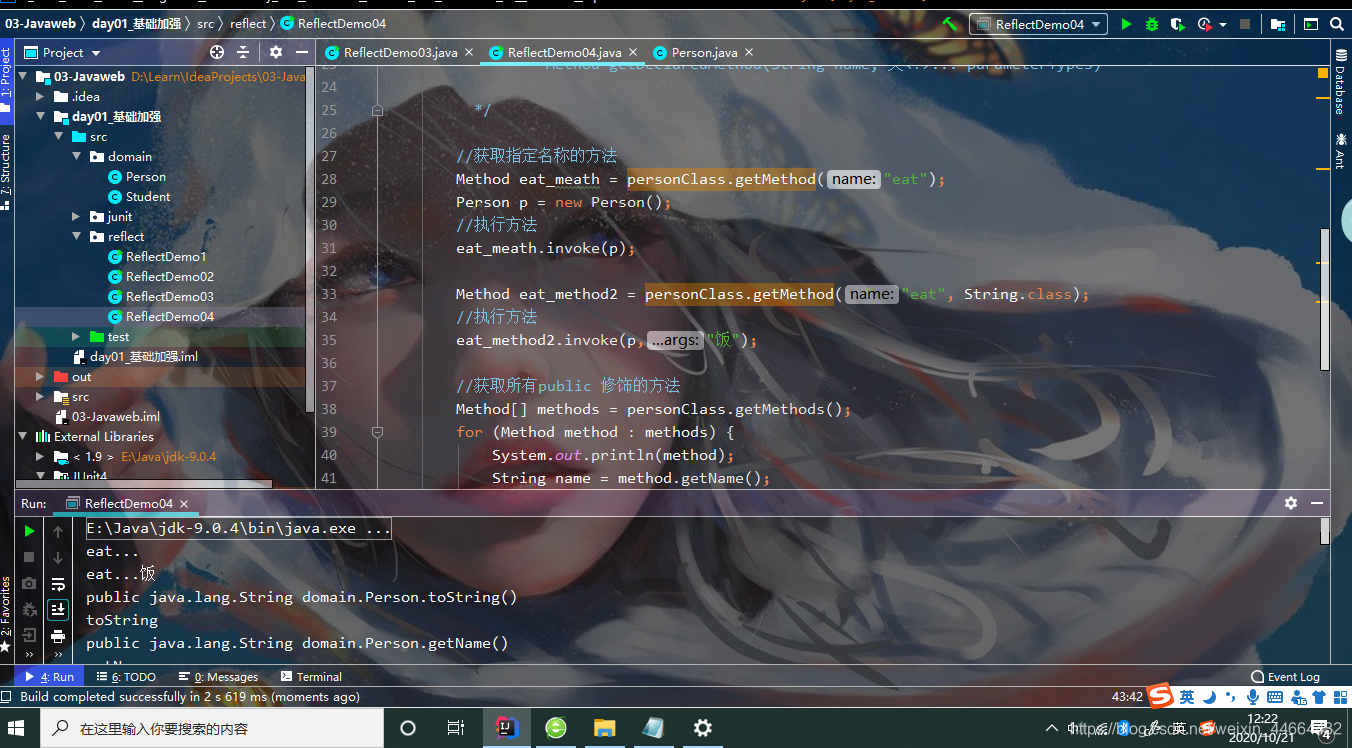Expand the .idea folder
Image resolution: width=1352 pixels, height=748 pixels.
(40, 96)
